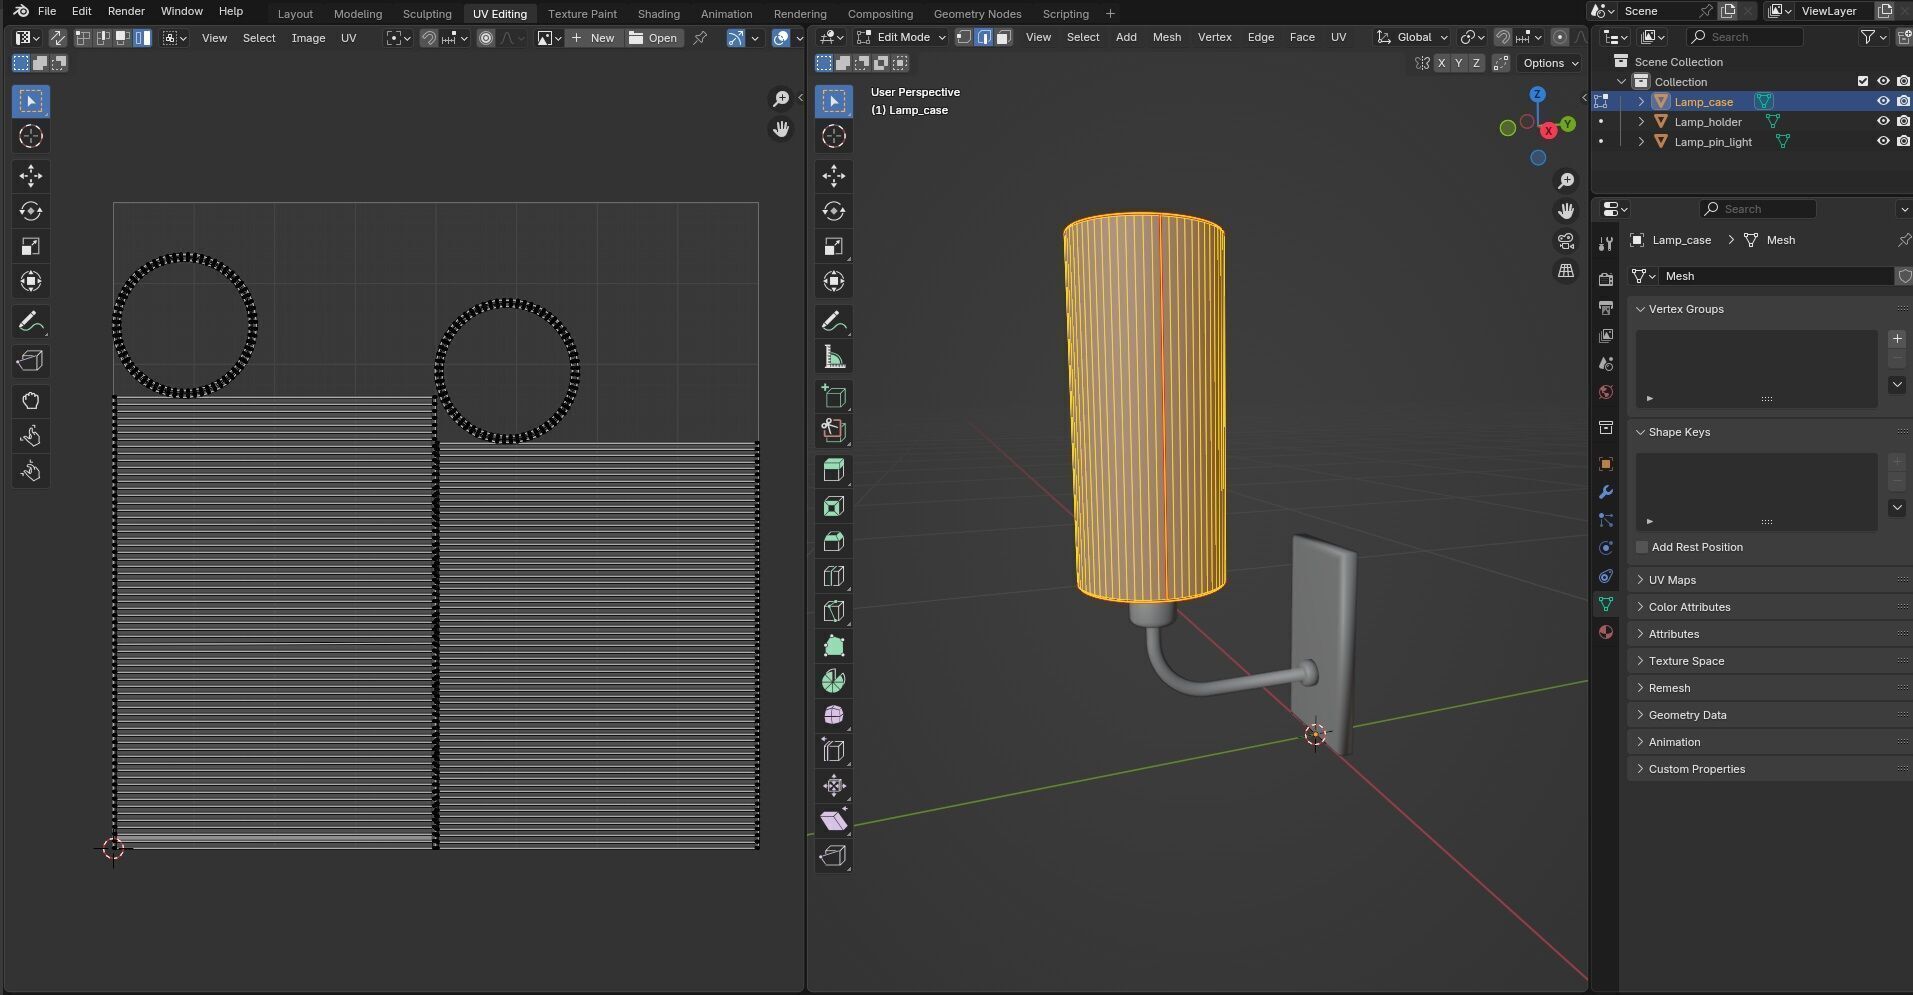Select the Move tool in the 3D viewport

click(833, 176)
